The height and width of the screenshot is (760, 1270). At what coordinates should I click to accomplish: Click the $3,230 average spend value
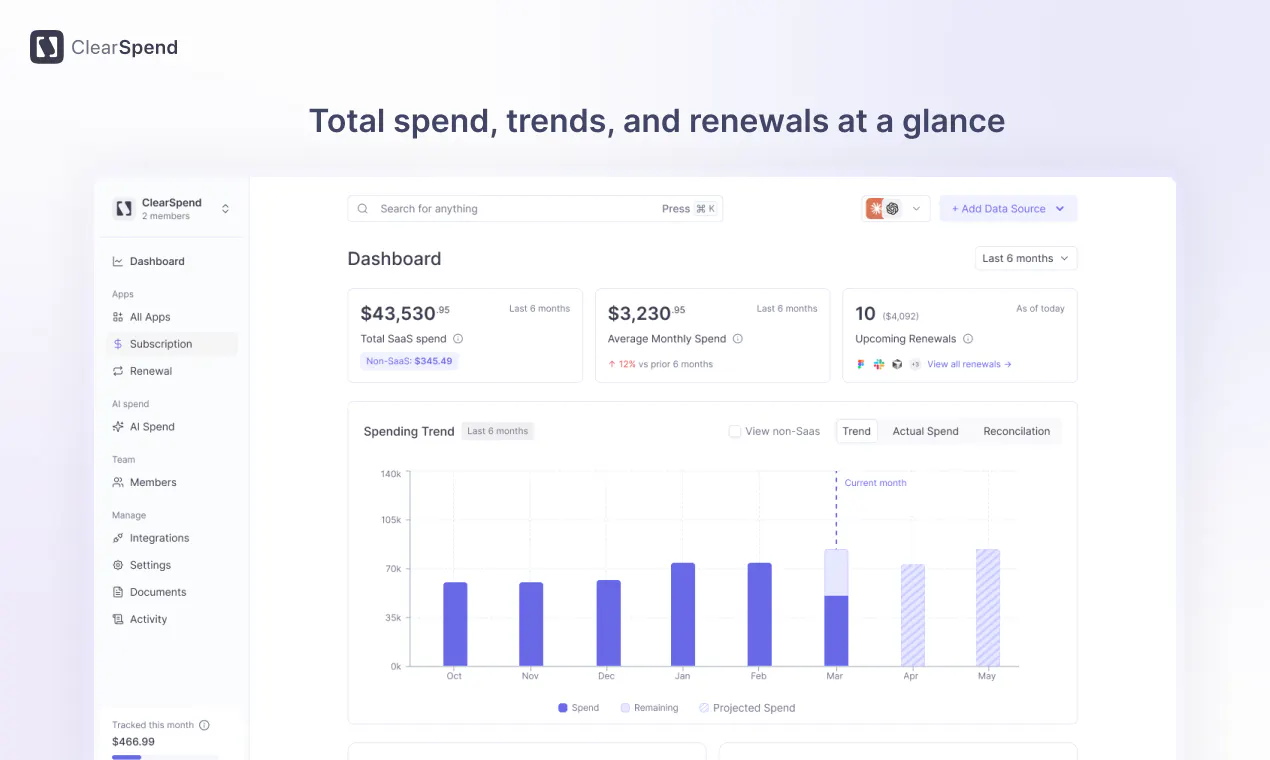647,313
